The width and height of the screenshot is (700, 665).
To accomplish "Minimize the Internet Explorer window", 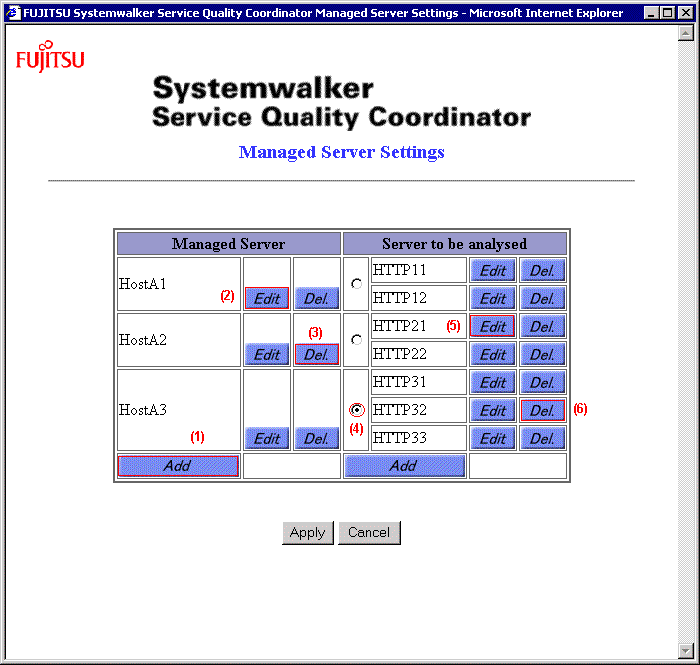I will [x=651, y=13].
